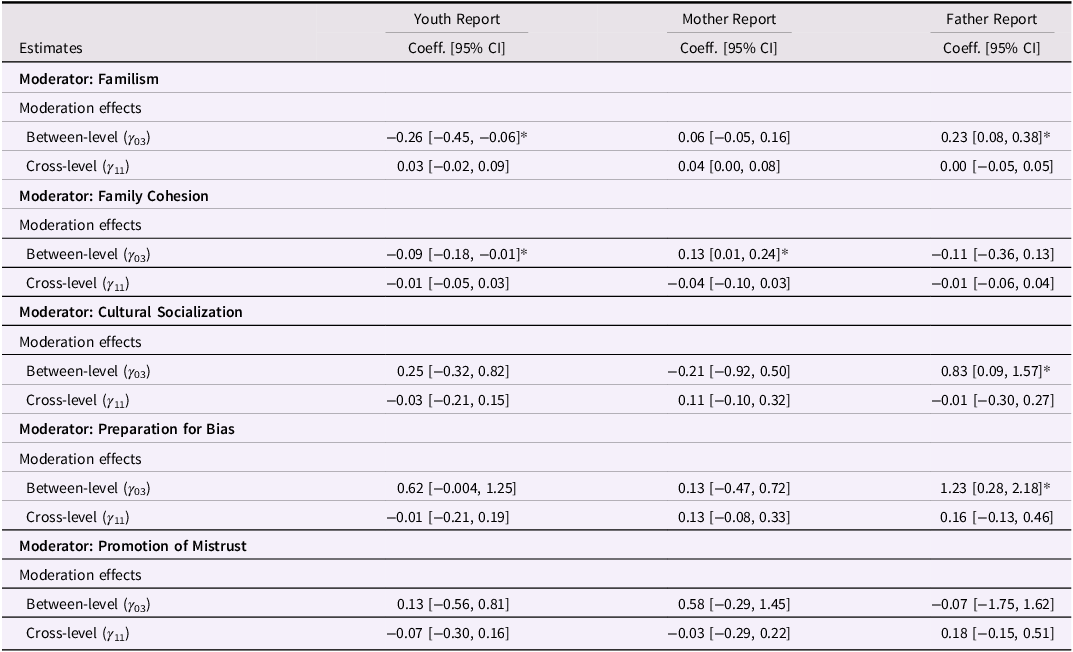Viewport: 1073px width, 652px height.
Task: Click the 0.58 [−0.29, 1.45] Mother cell
Action: tap(728, 604)
